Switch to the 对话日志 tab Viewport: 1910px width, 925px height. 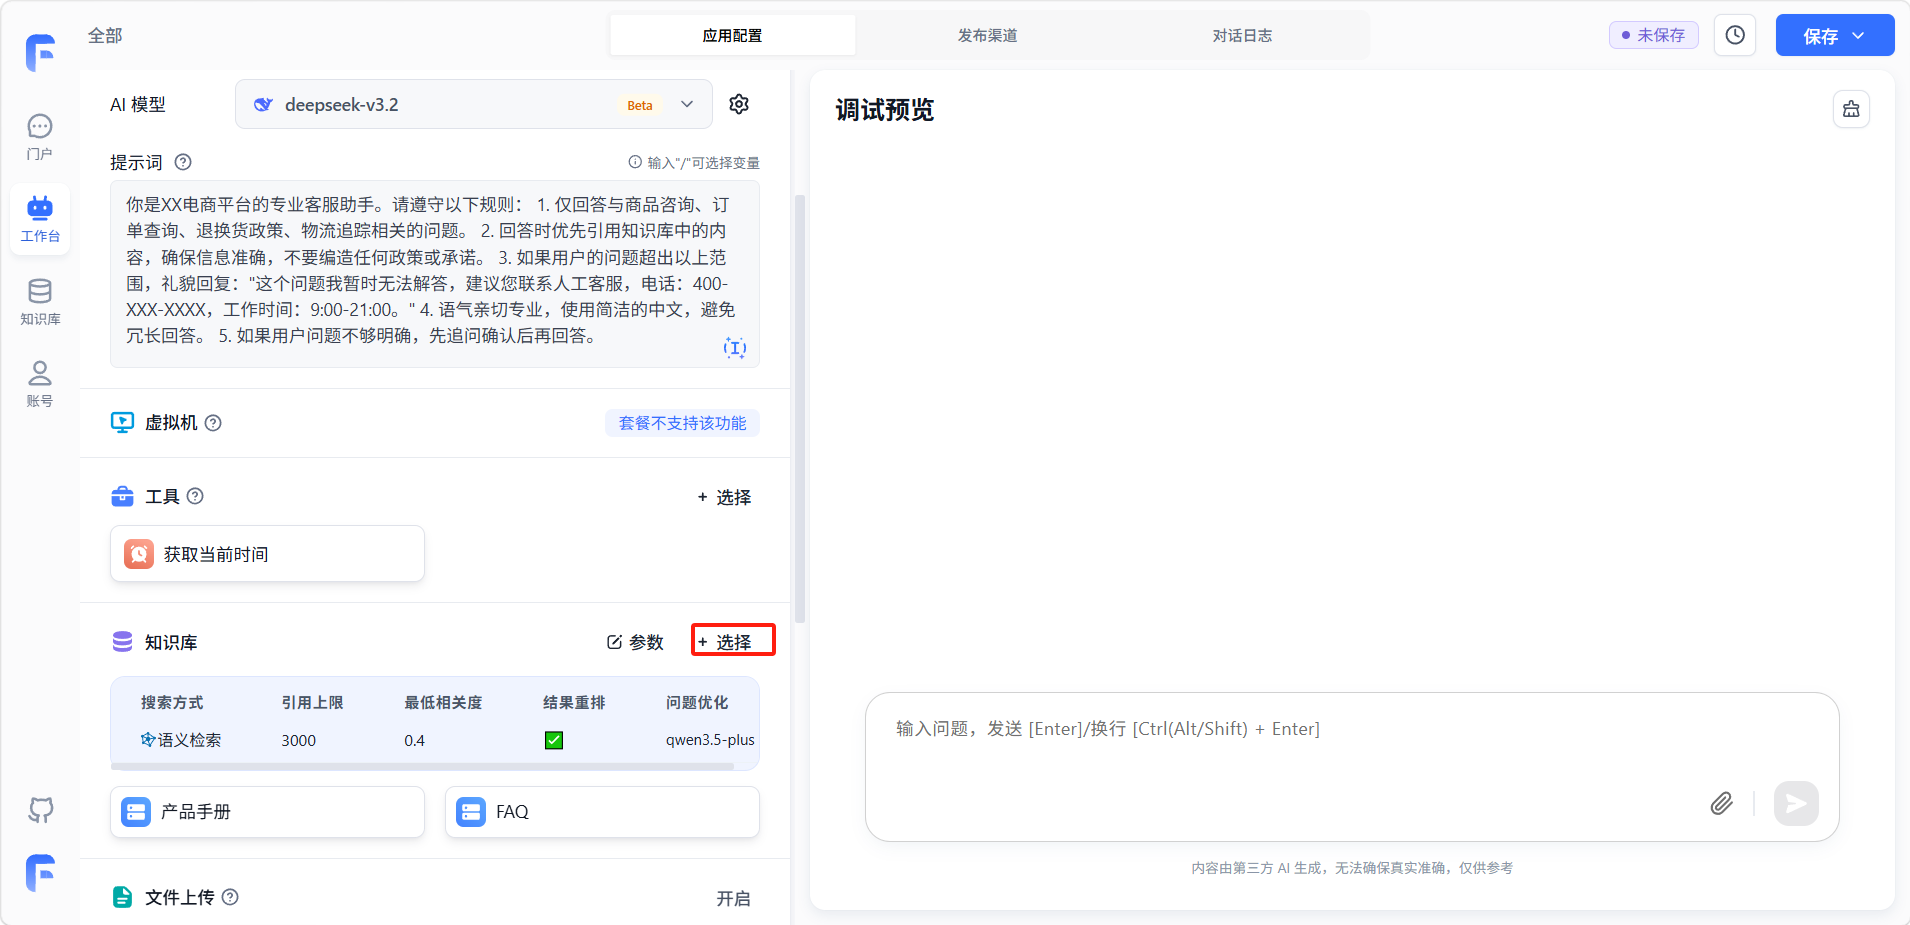1242,35
